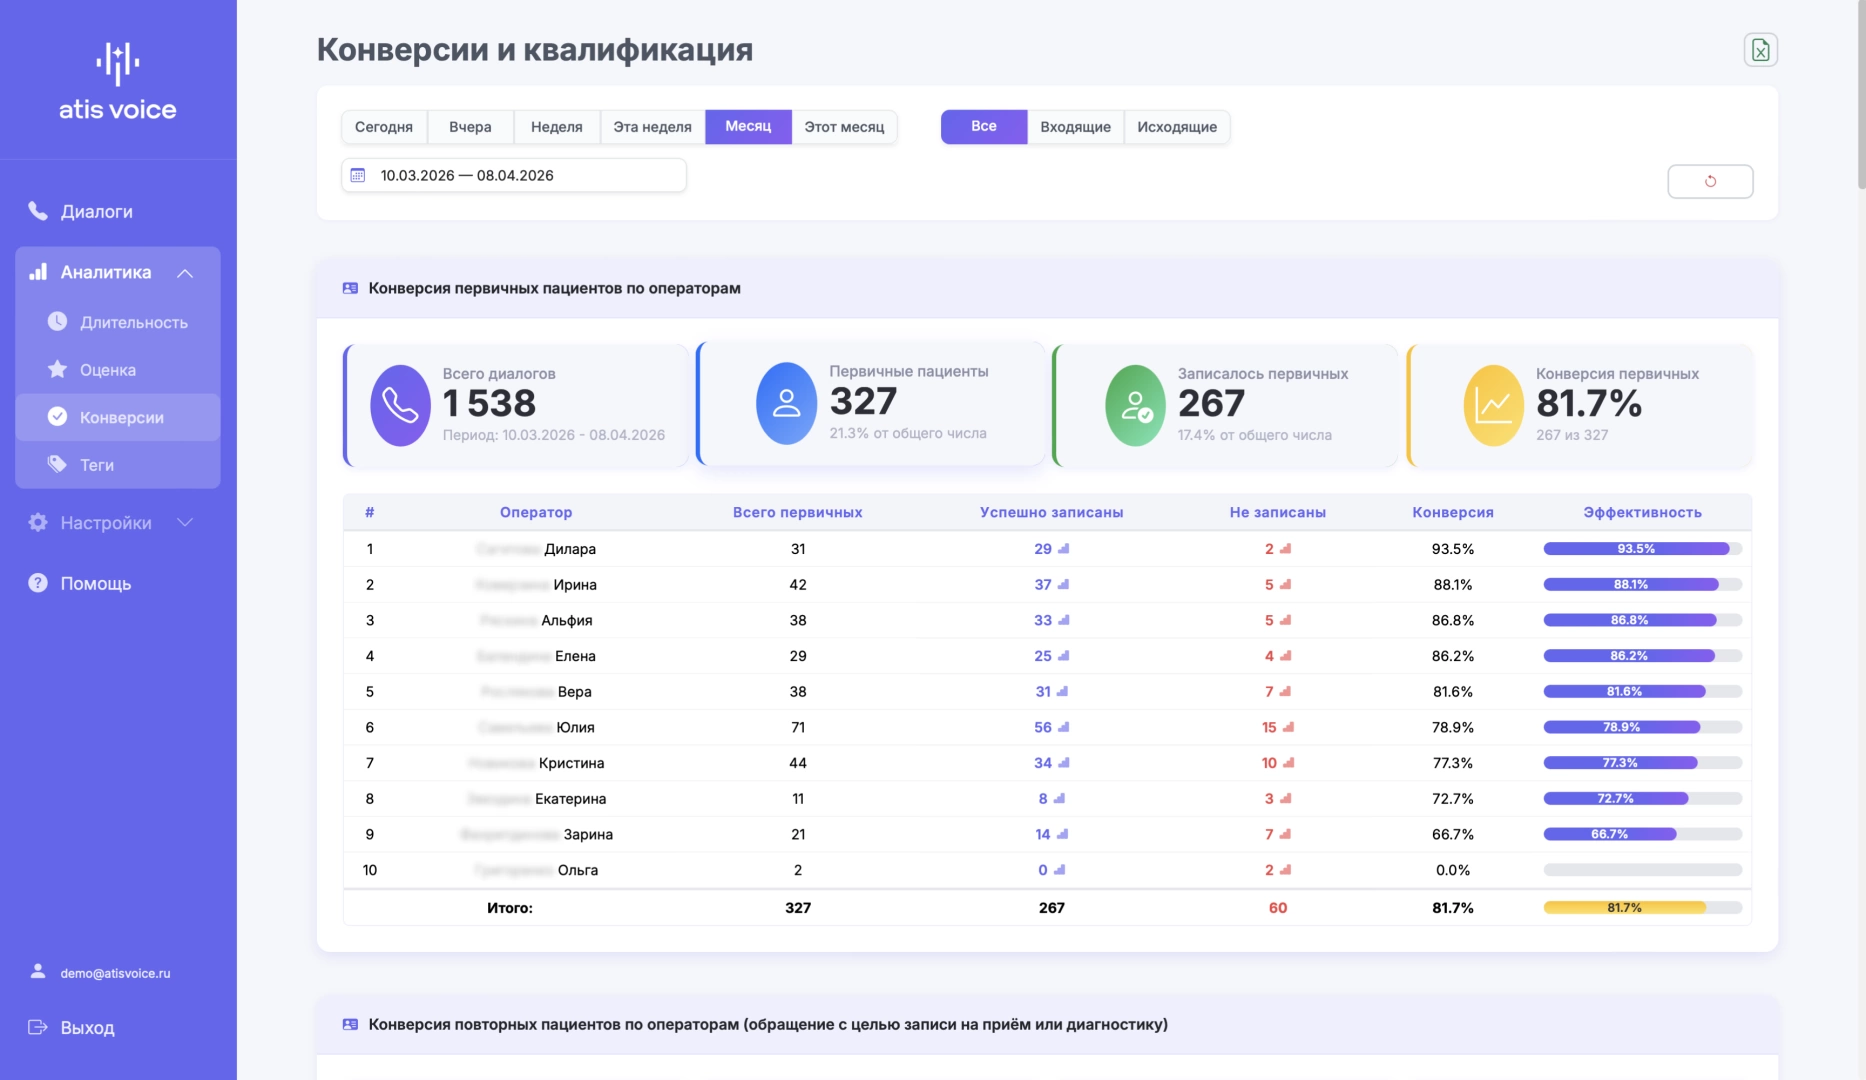Click chart icon beside Юлия's 15 не записаны
The height and width of the screenshot is (1080, 1866).
(1289, 727)
